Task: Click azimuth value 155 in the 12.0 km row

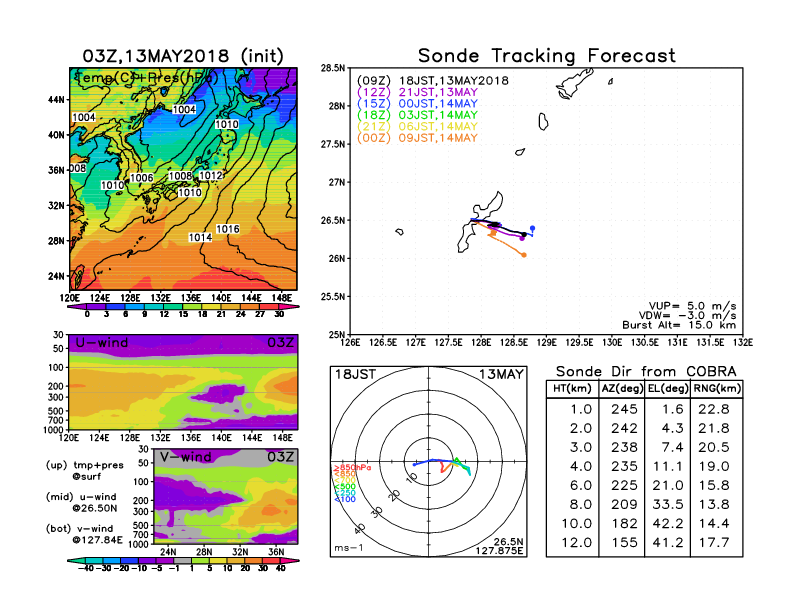Action: point(624,543)
